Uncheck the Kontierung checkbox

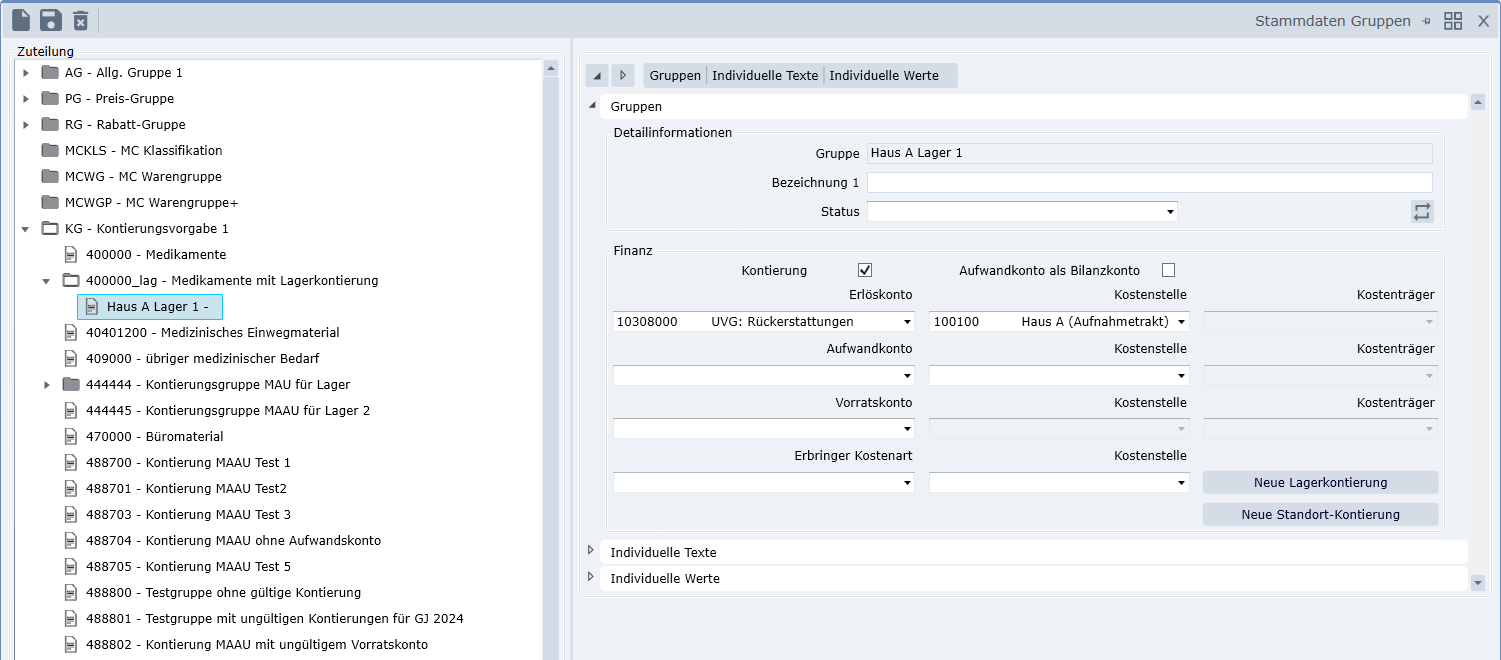865,270
